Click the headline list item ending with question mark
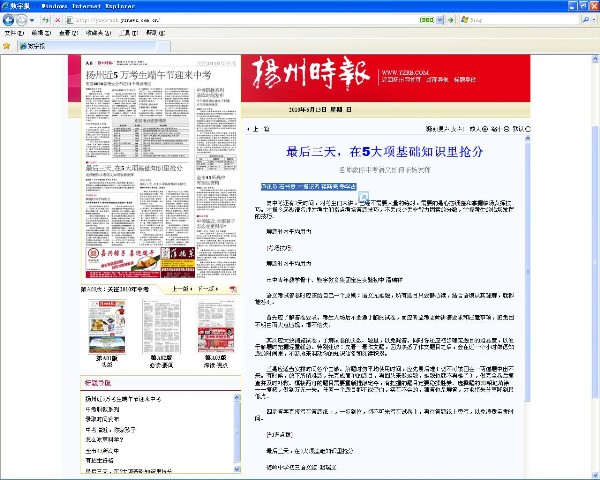The height and width of the screenshot is (480, 600). click(x=104, y=439)
